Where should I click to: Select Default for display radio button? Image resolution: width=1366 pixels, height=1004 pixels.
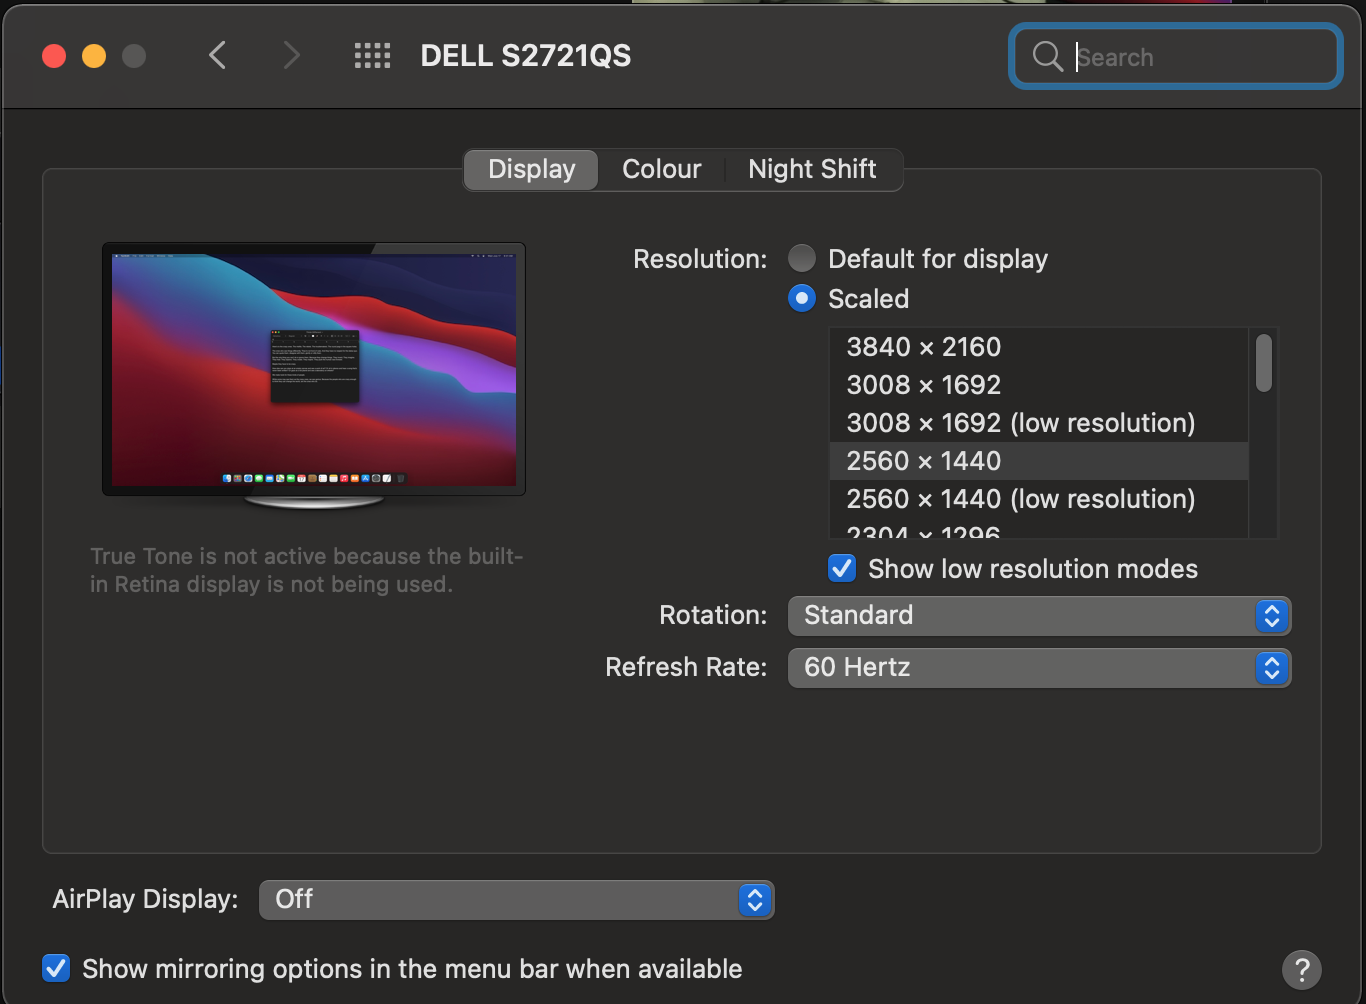pyautogui.click(x=802, y=259)
